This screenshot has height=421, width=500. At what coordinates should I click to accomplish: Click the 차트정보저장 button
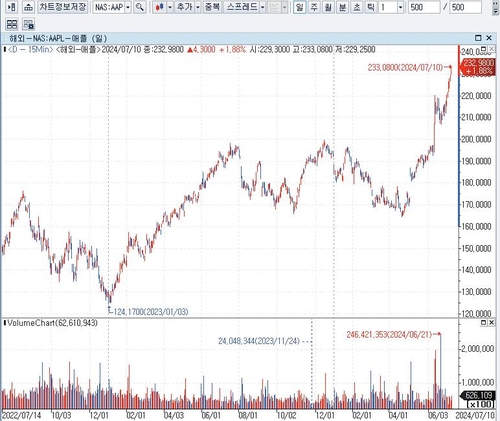point(63,7)
